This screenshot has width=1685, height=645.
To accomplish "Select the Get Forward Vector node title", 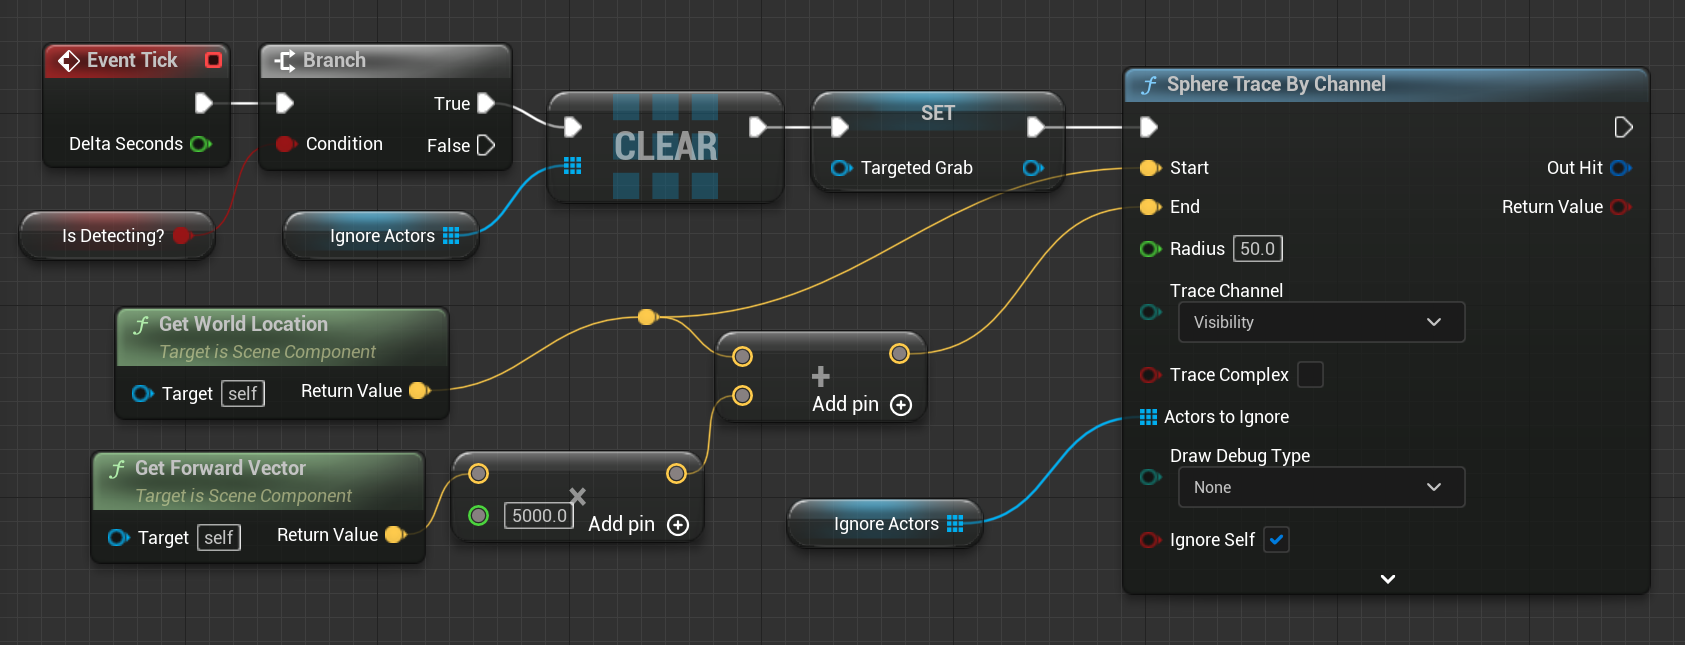I will click(x=220, y=468).
